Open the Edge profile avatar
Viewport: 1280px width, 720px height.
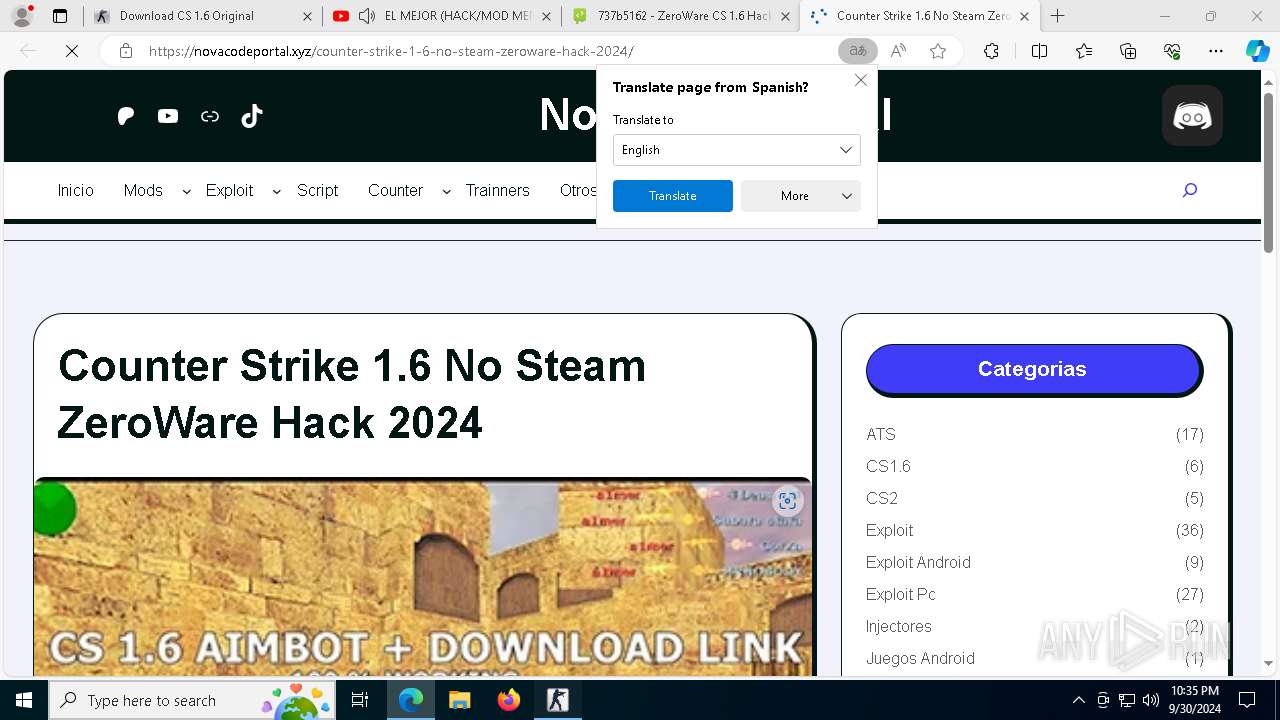(x=22, y=16)
